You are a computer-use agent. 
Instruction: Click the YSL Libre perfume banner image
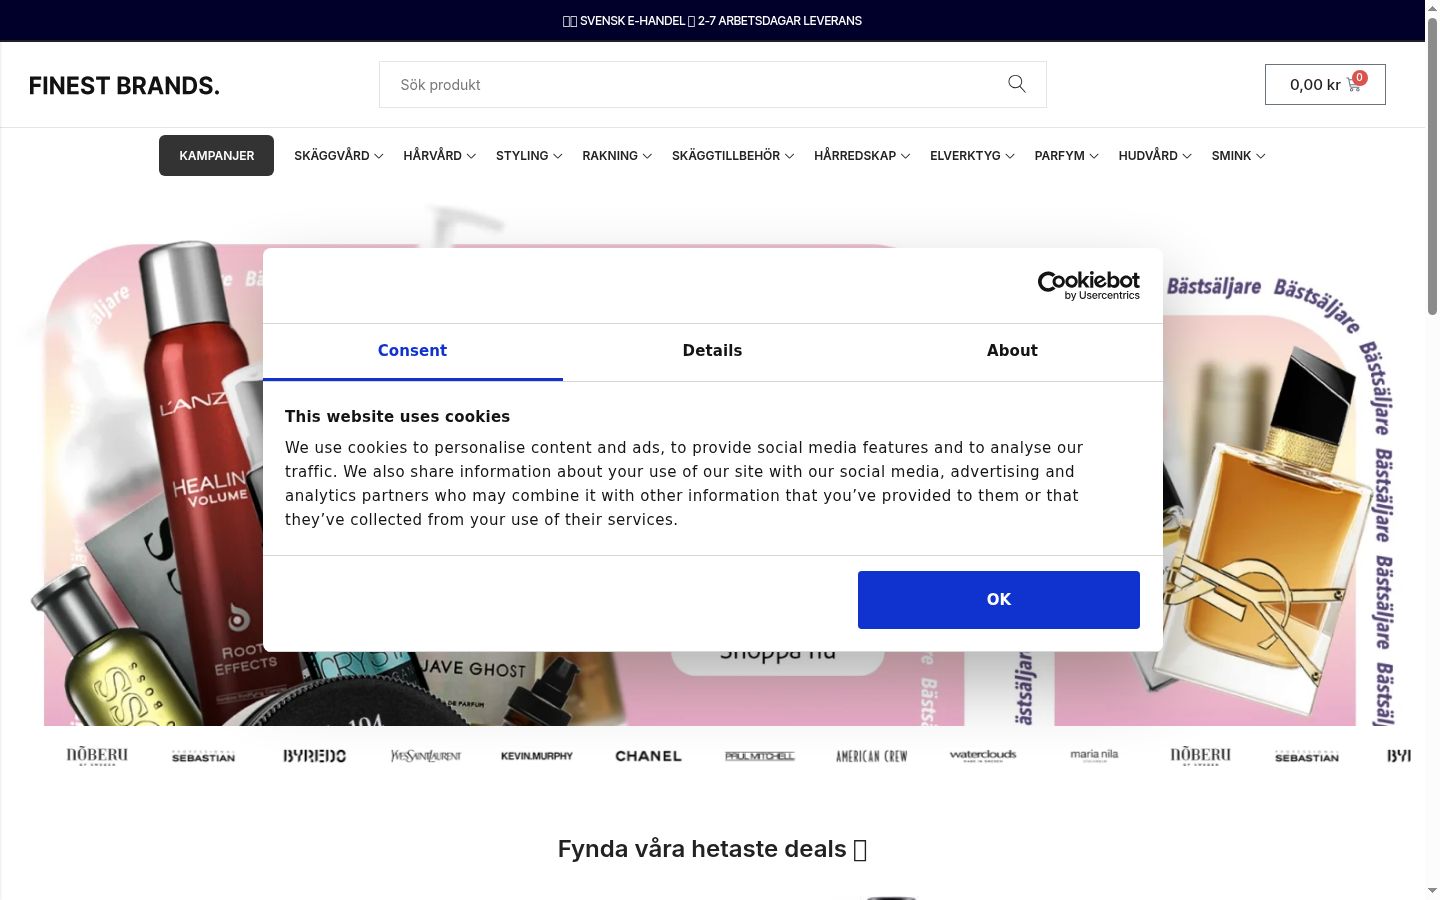(x=1271, y=530)
